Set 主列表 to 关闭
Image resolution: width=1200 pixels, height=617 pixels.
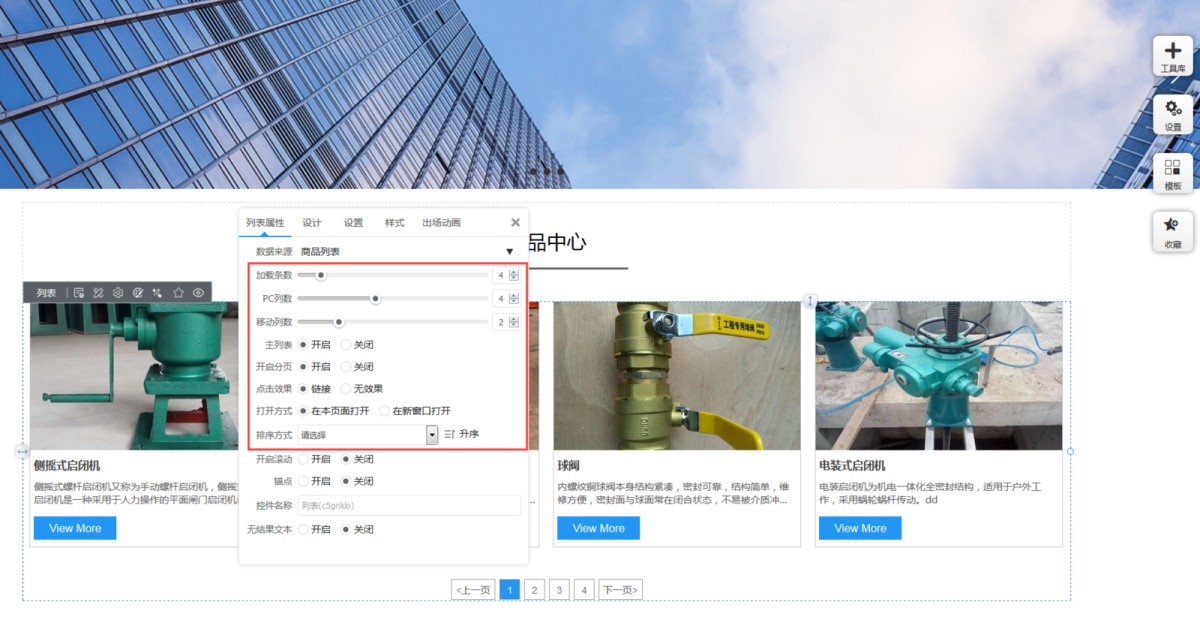(x=346, y=345)
